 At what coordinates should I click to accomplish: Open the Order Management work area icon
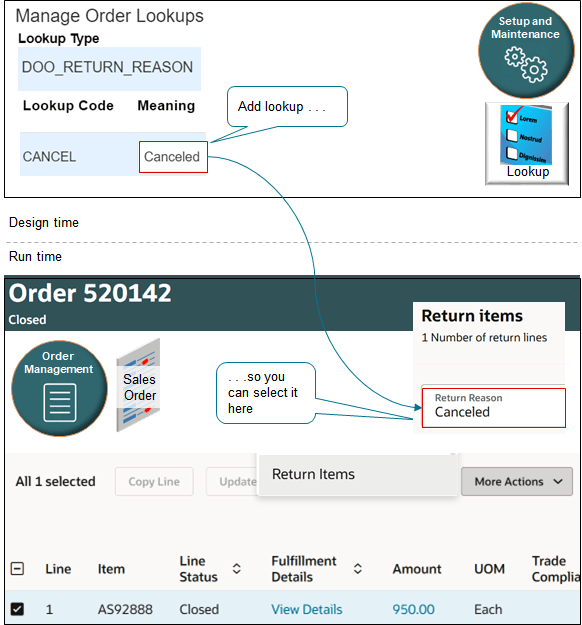pyautogui.click(x=59, y=388)
